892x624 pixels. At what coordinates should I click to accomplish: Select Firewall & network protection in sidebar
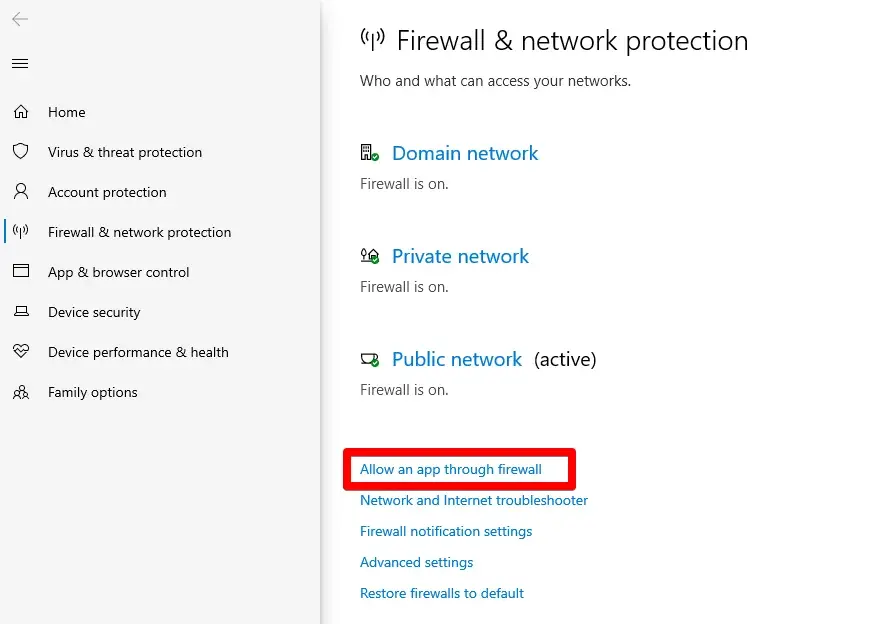(x=139, y=232)
